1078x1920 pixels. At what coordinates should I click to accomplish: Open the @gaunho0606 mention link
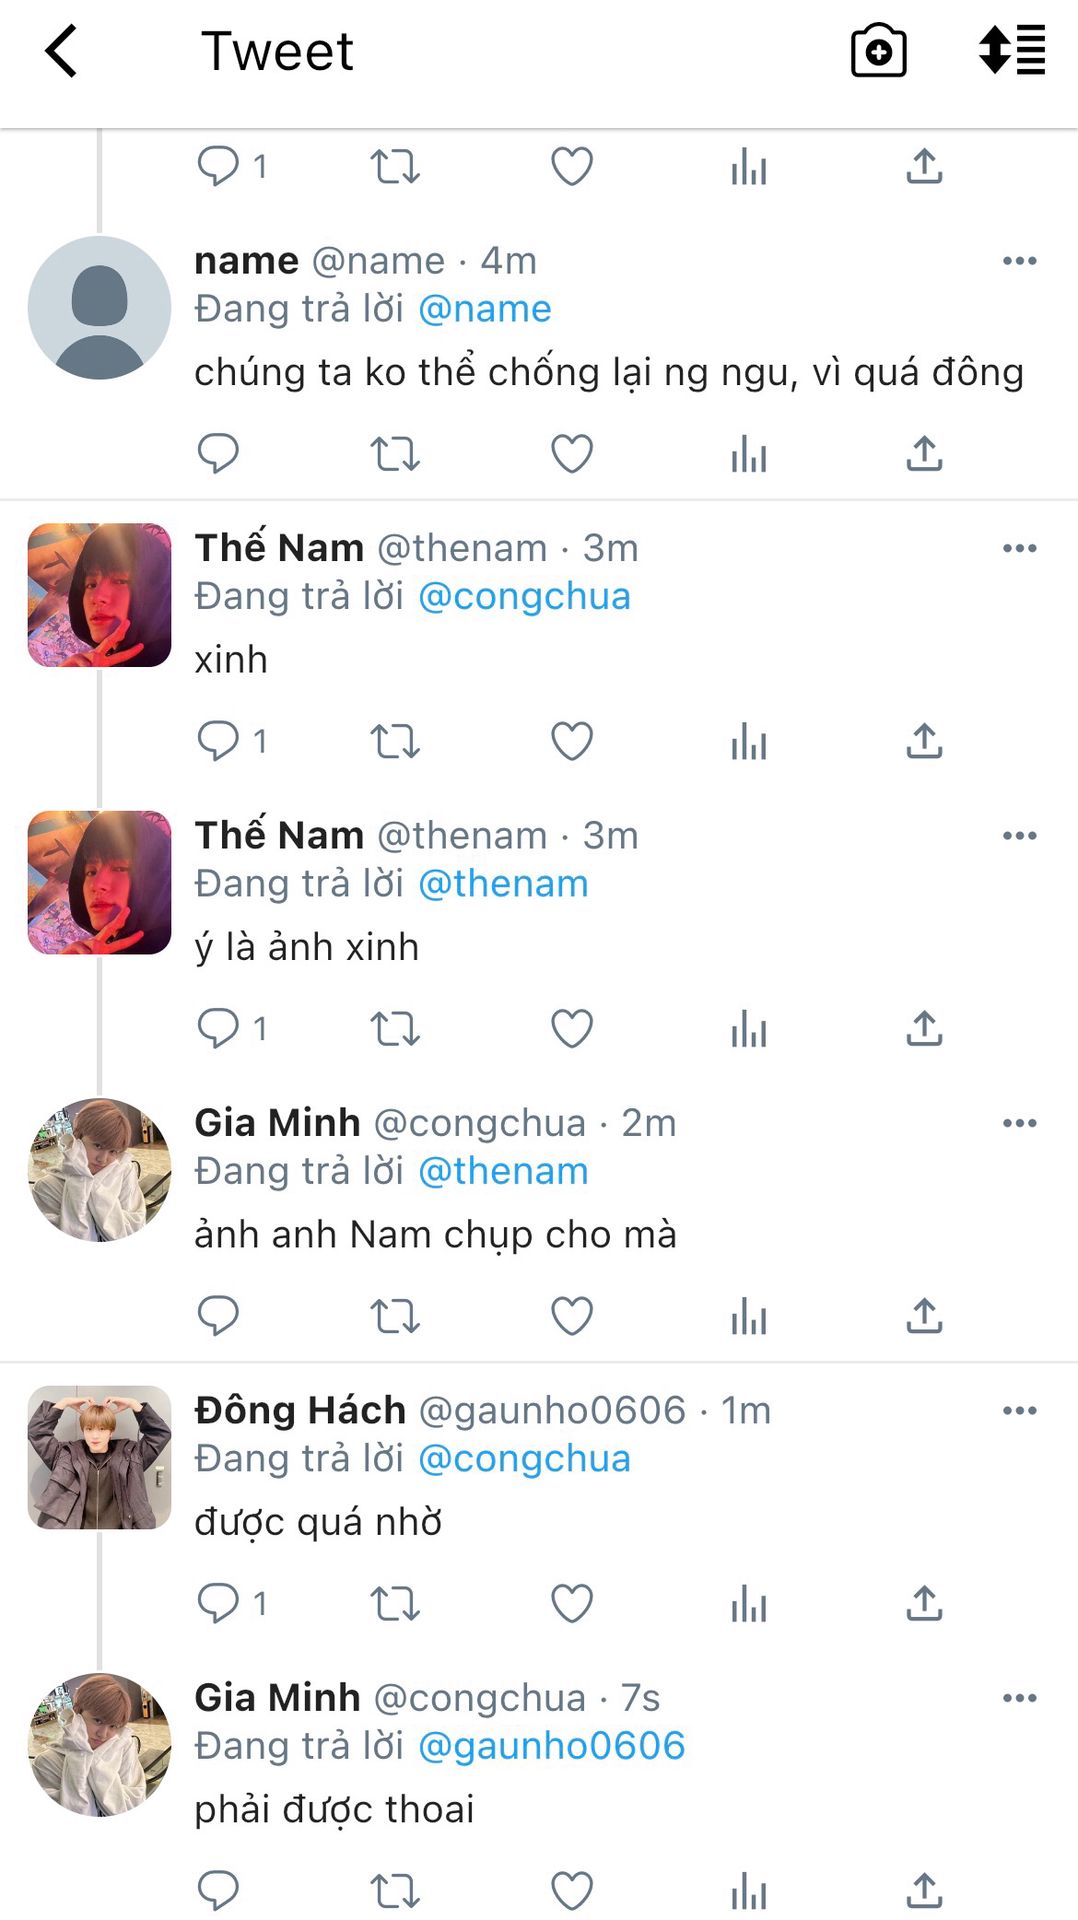coord(551,1746)
